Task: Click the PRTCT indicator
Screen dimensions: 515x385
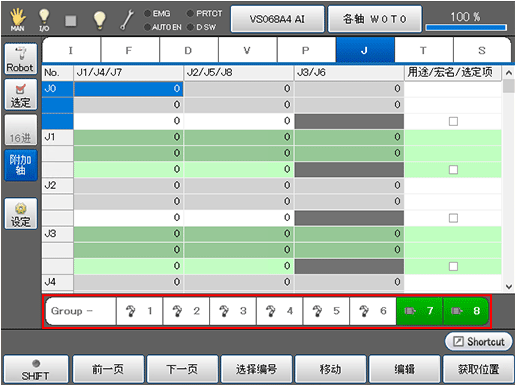Action: (x=205, y=14)
